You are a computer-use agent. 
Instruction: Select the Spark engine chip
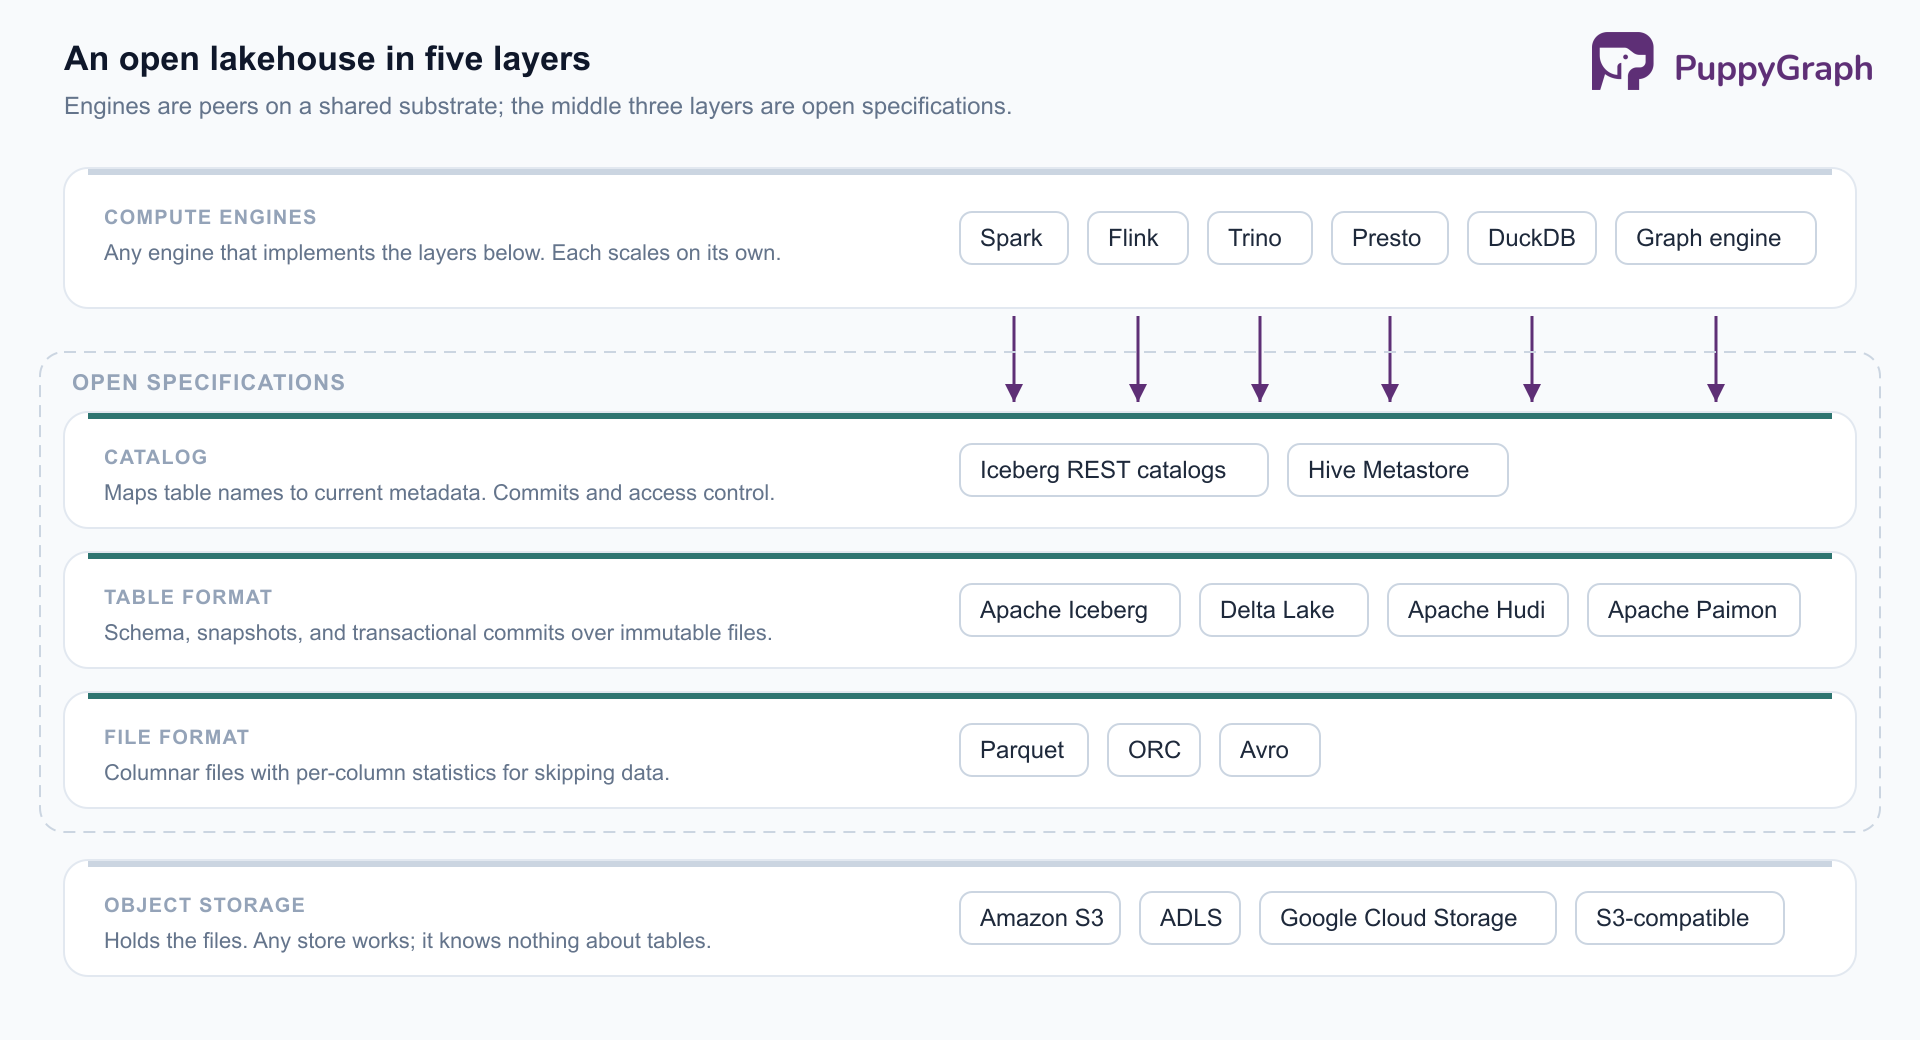point(1014,238)
